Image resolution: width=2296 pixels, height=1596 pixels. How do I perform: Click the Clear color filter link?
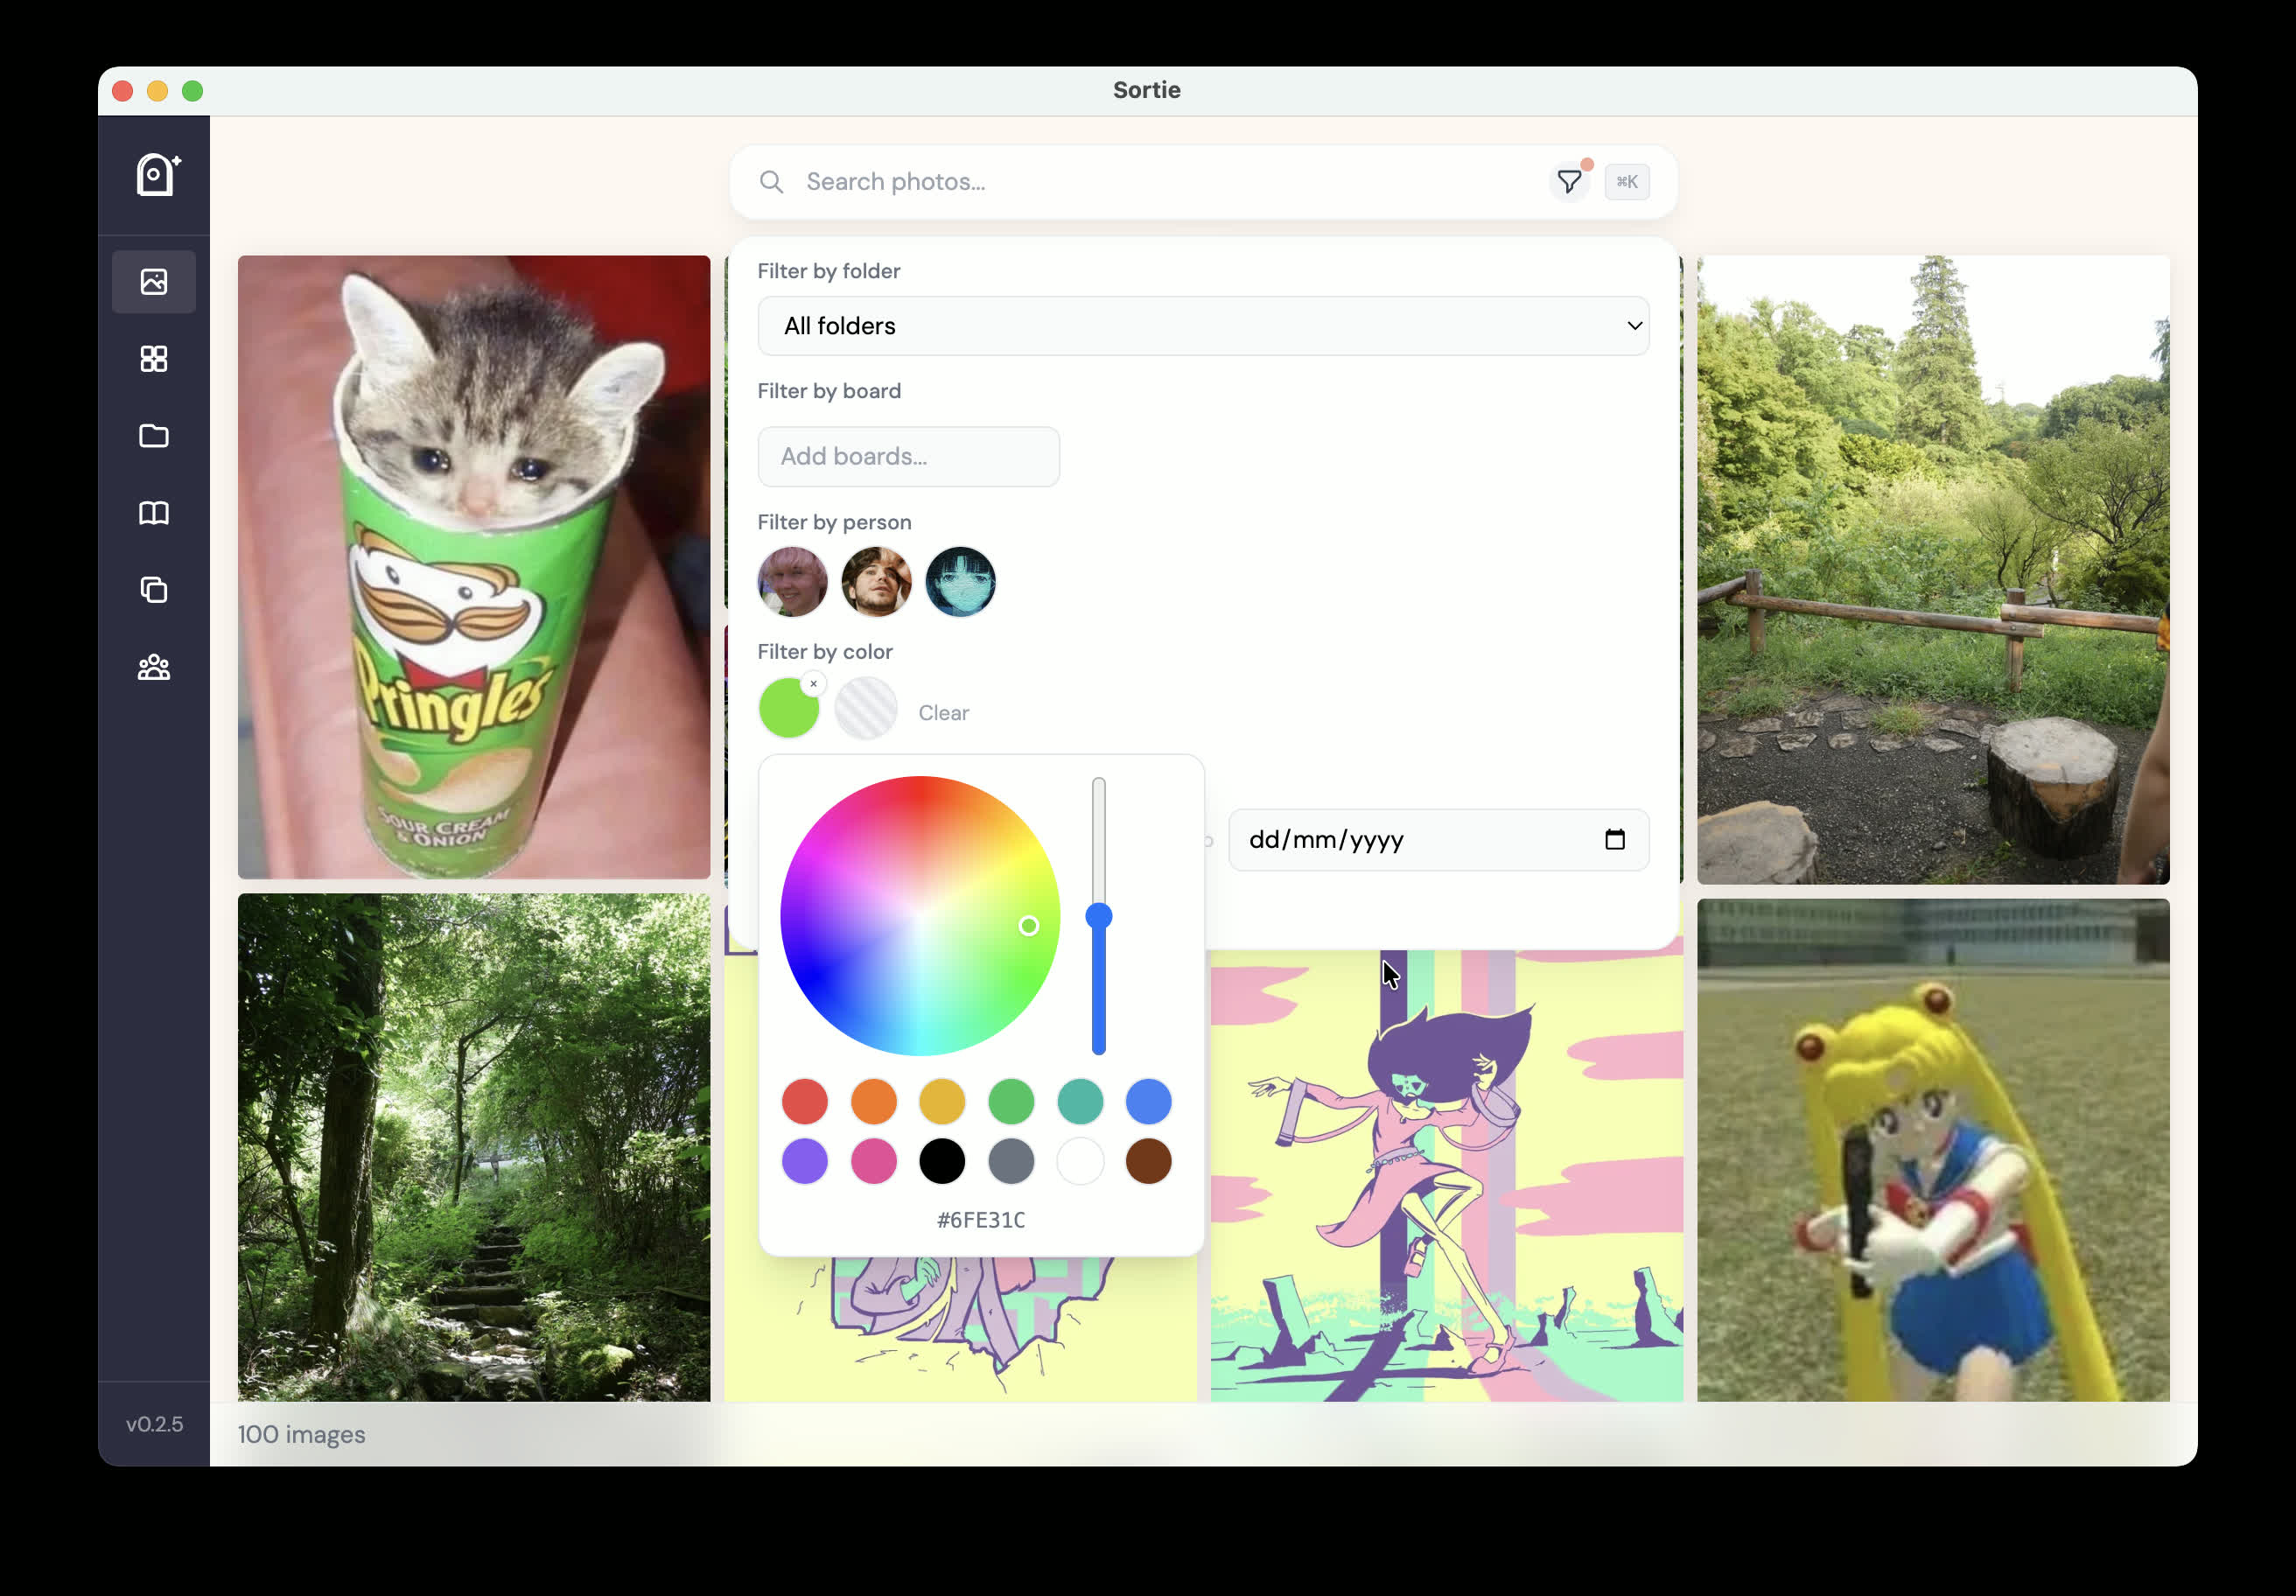(x=943, y=713)
